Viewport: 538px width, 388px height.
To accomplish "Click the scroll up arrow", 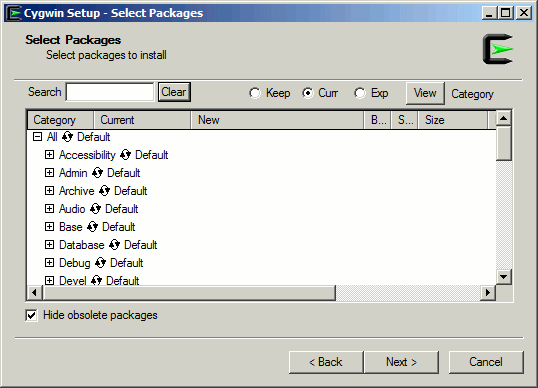I will tap(504, 119).
